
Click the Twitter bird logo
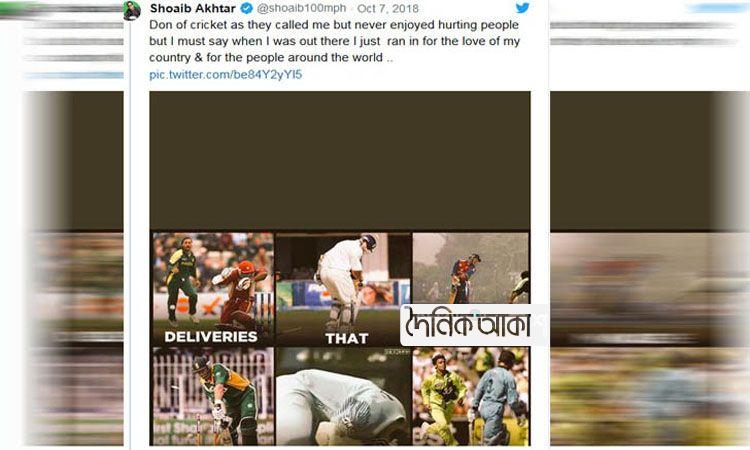[522, 8]
